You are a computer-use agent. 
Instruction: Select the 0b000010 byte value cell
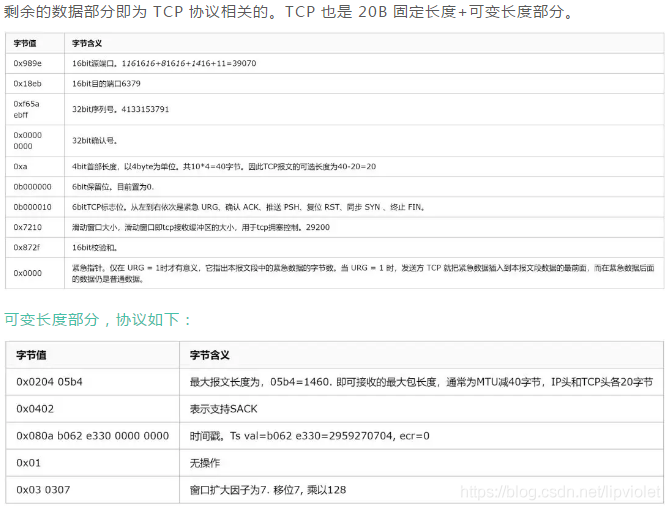pos(35,207)
